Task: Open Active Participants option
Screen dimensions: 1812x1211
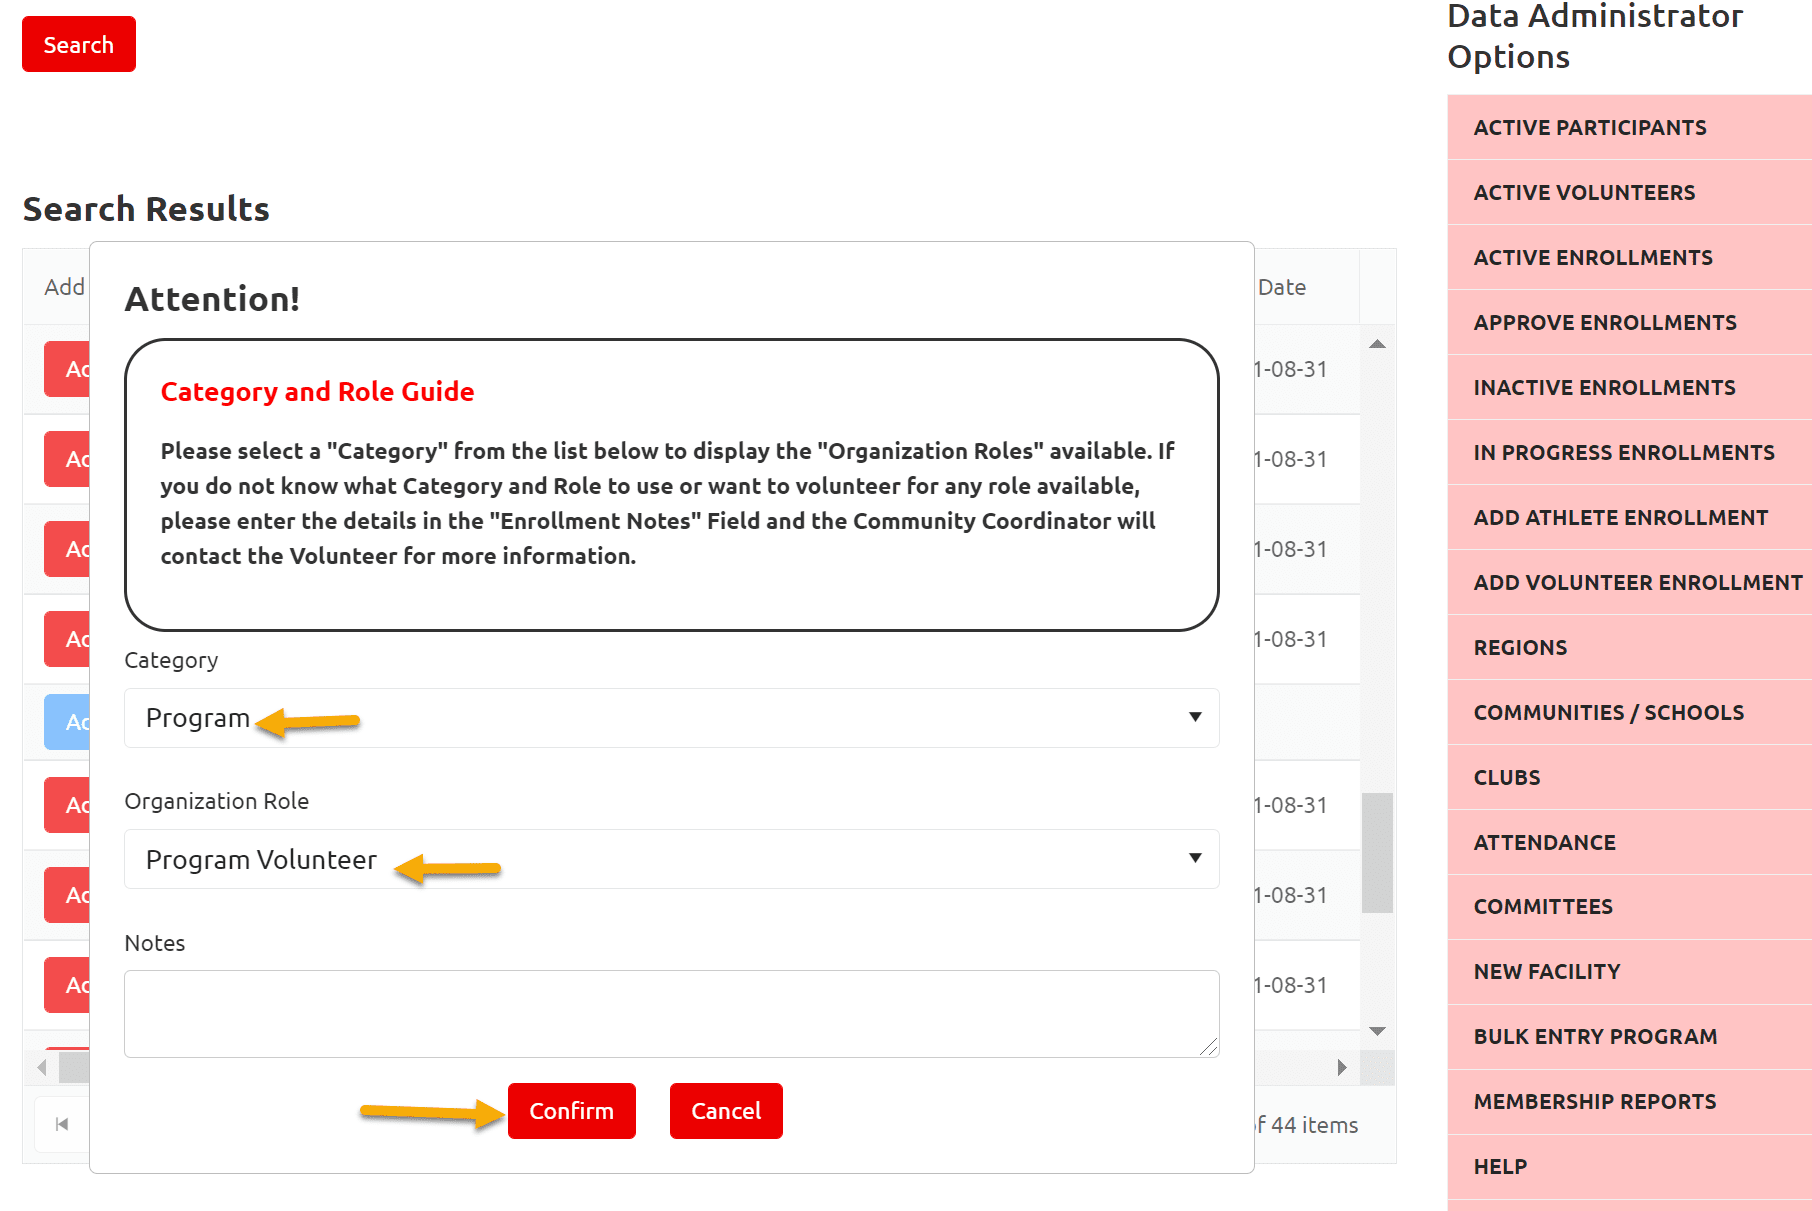Action: click(x=1629, y=127)
